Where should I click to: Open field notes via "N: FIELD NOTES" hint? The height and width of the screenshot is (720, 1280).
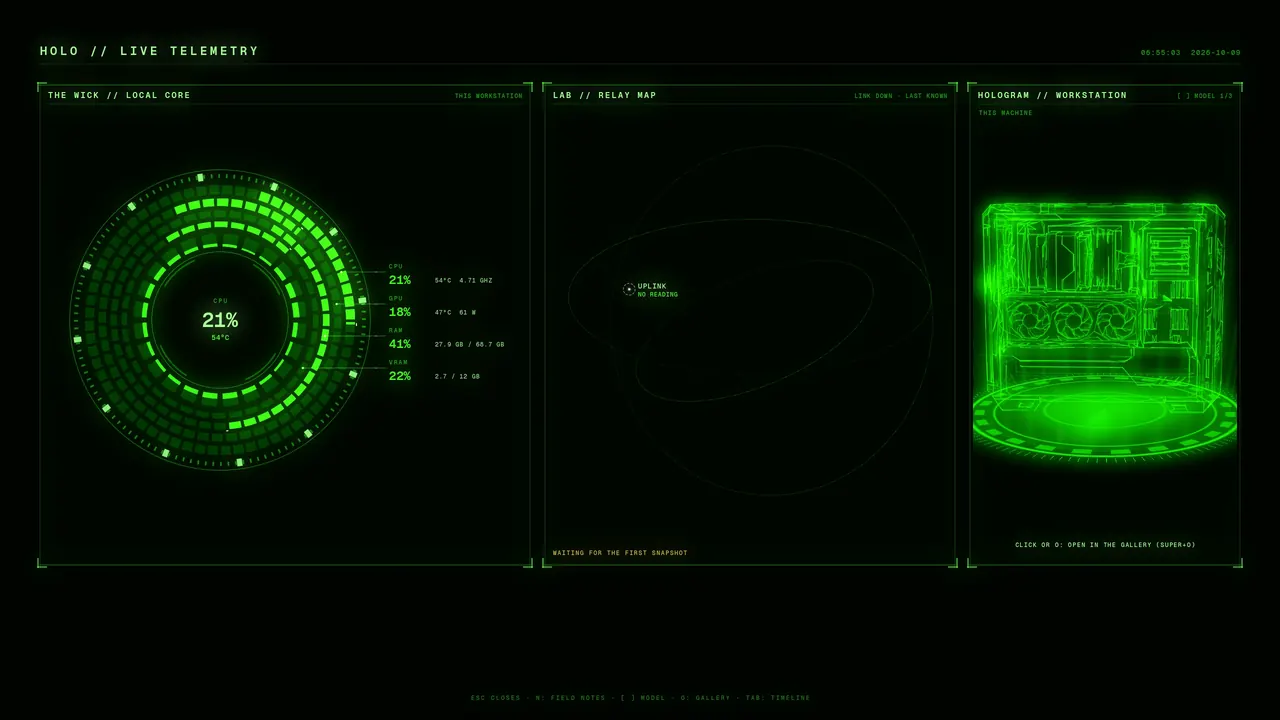point(571,698)
